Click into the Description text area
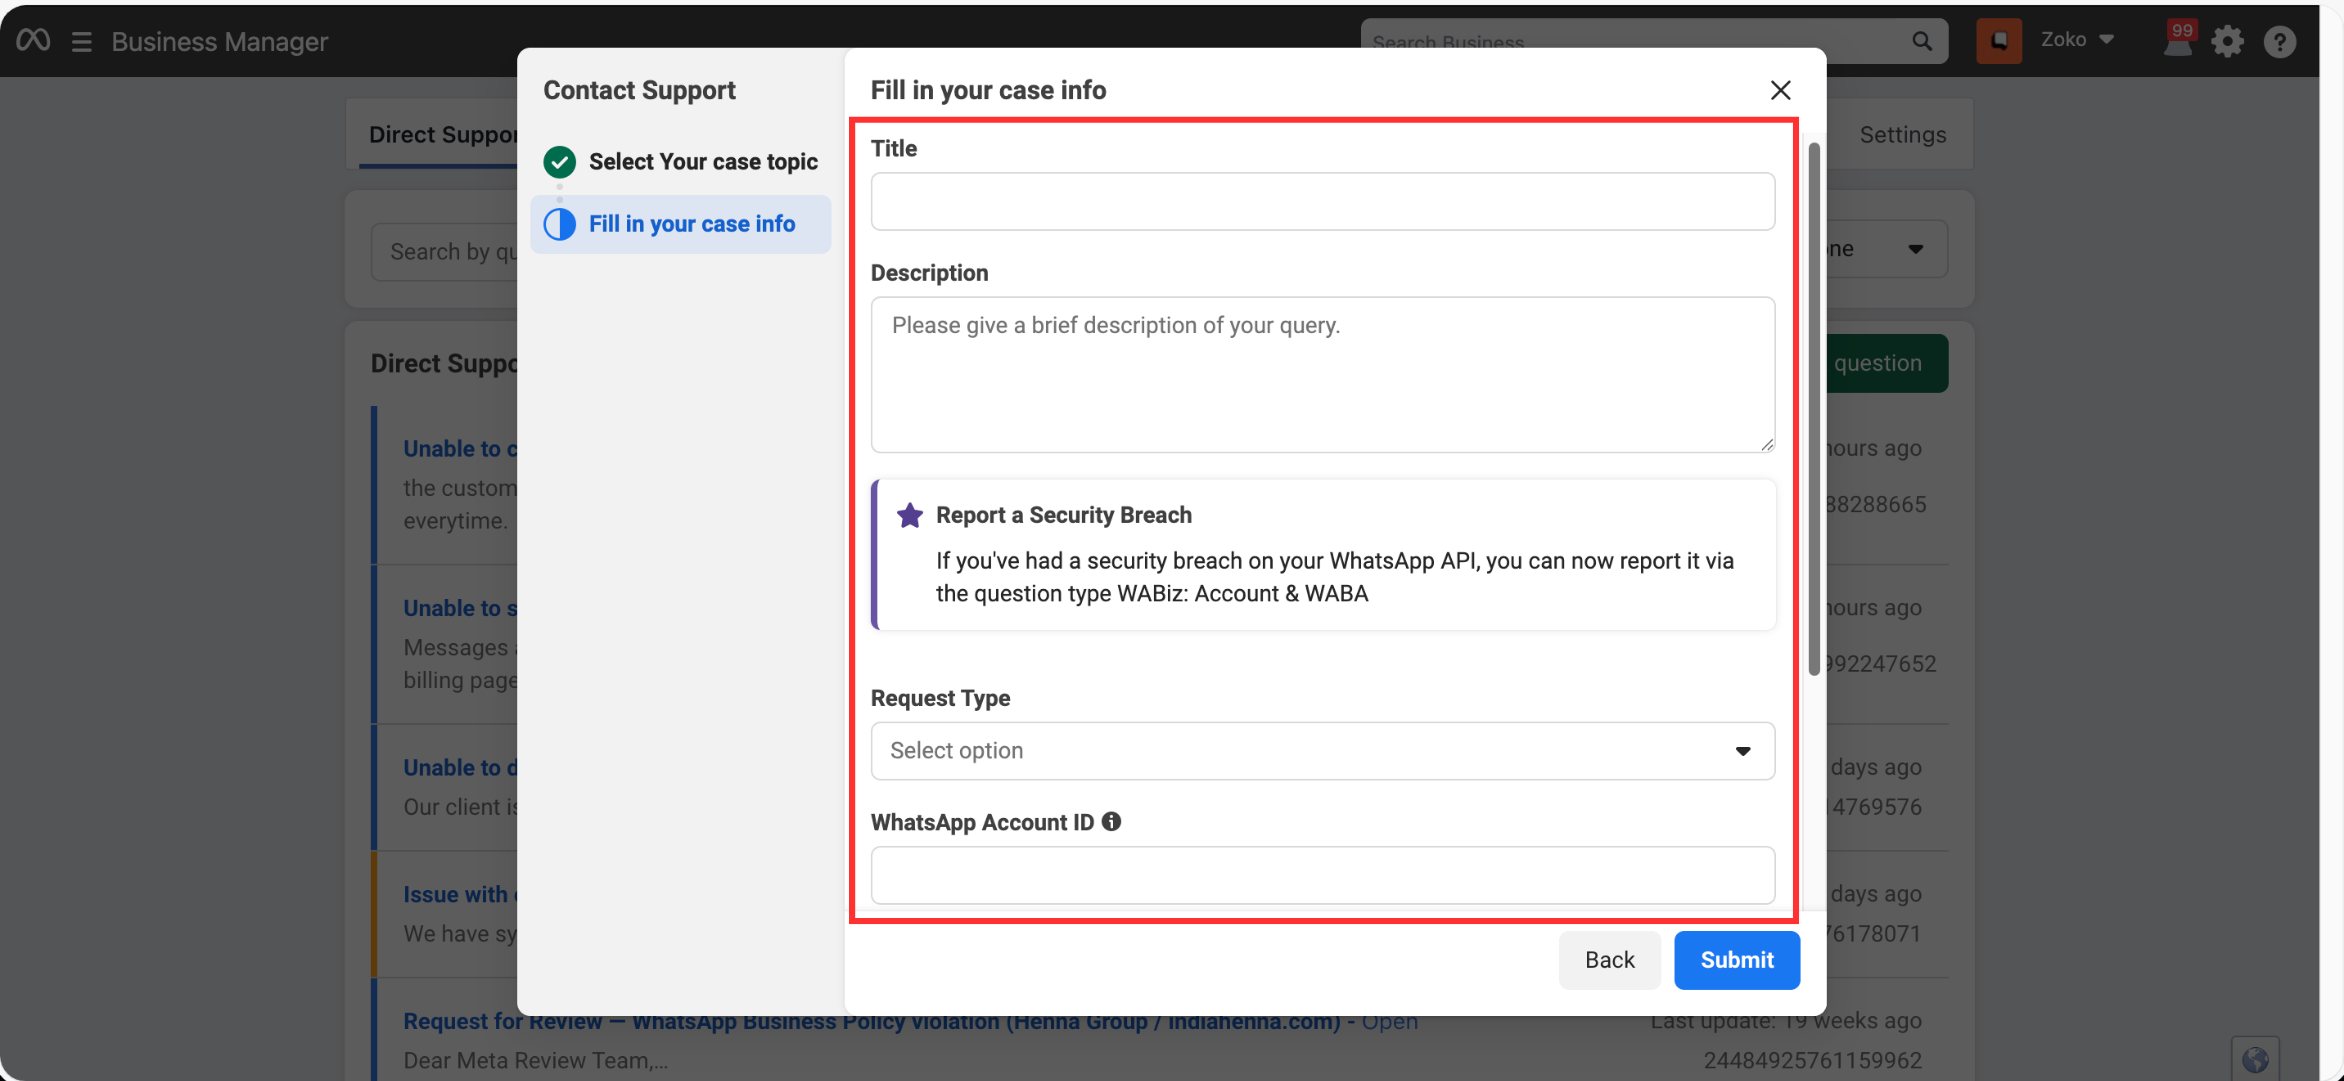Screen dimensions: 2344x1081 click(x=1322, y=375)
